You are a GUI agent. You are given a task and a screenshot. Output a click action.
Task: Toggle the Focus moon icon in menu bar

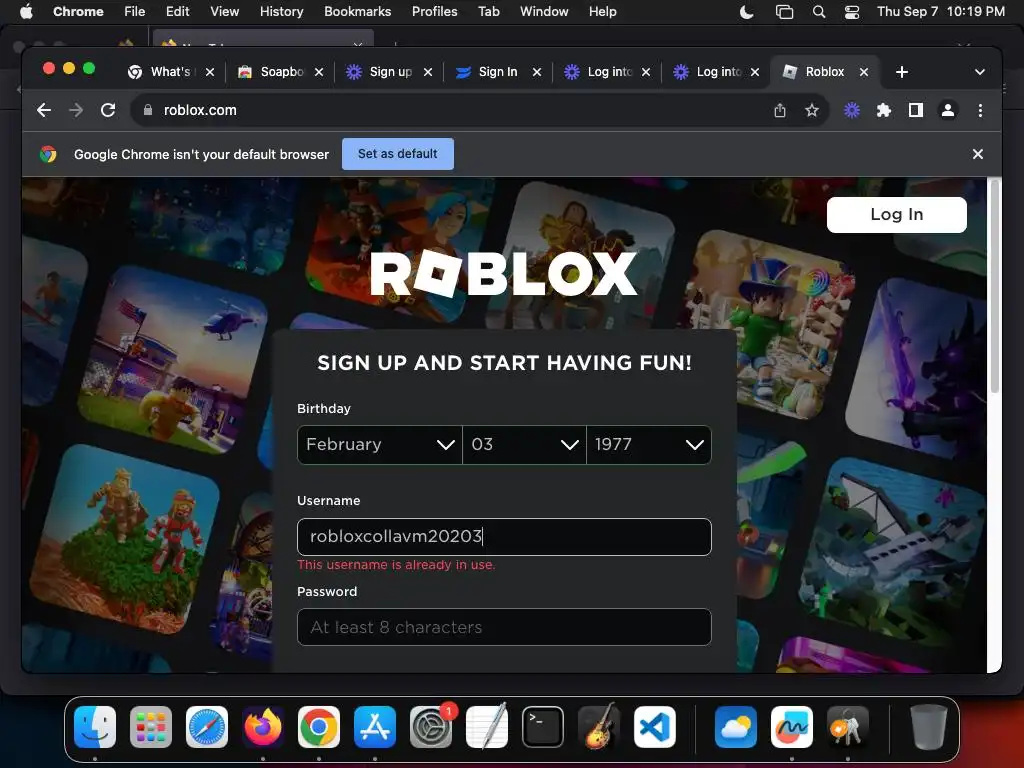746,12
